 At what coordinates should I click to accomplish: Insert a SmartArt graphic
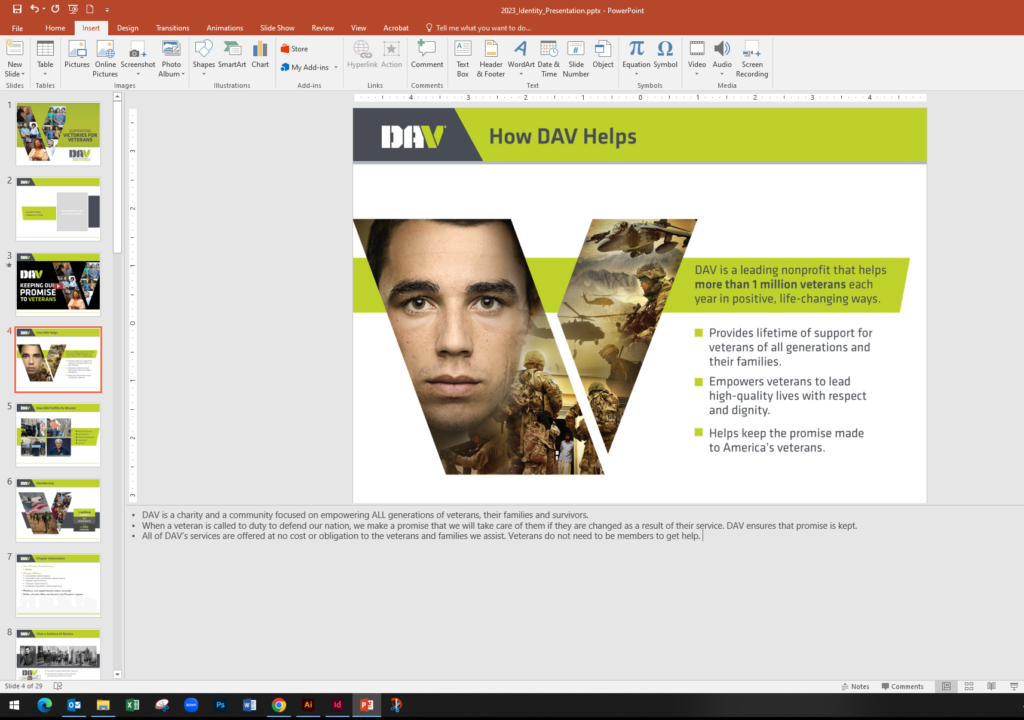click(x=231, y=57)
